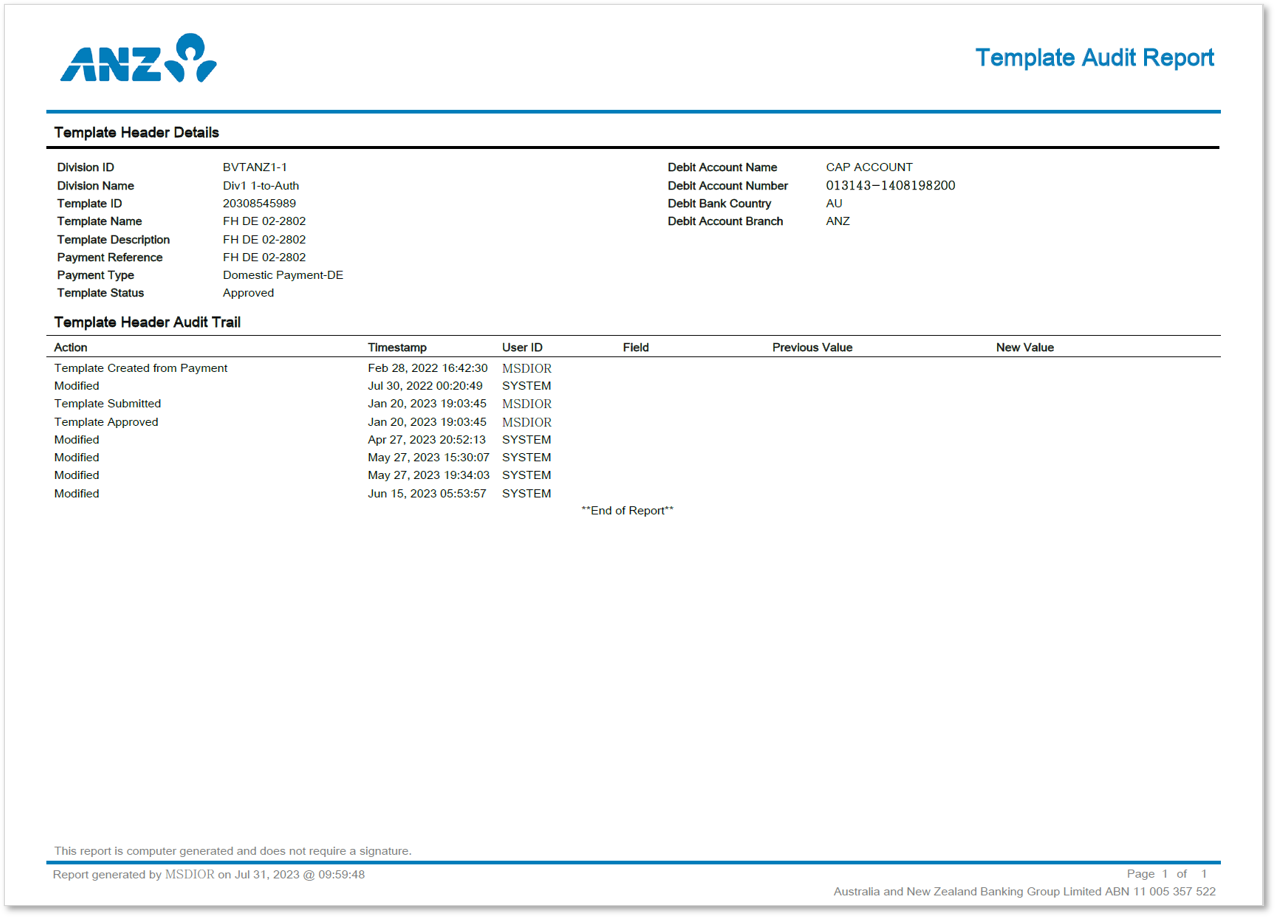Click the Template Status Approved value
The width and height of the screenshot is (1275, 917).
pos(246,293)
